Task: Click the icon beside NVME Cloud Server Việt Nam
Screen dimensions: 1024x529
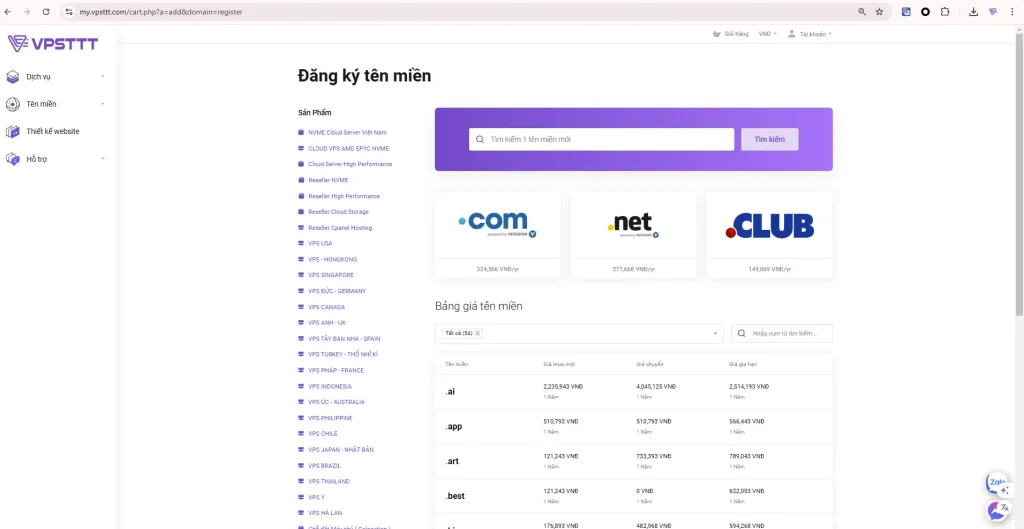Action: pyautogui.click(x=301, y=133)
